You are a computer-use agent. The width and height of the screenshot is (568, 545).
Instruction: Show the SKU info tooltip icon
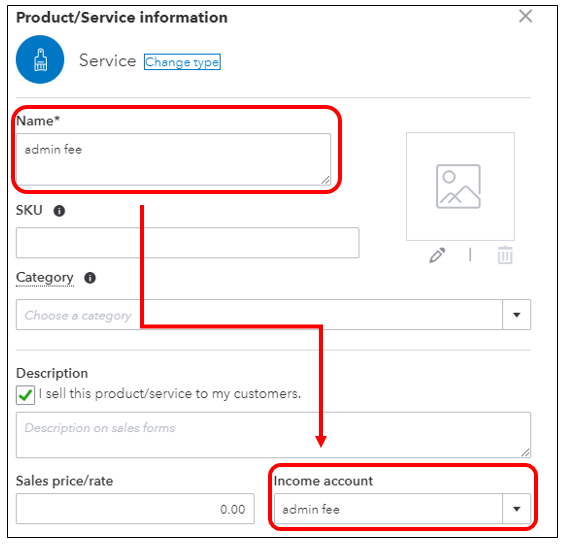(x=59, y=211)
